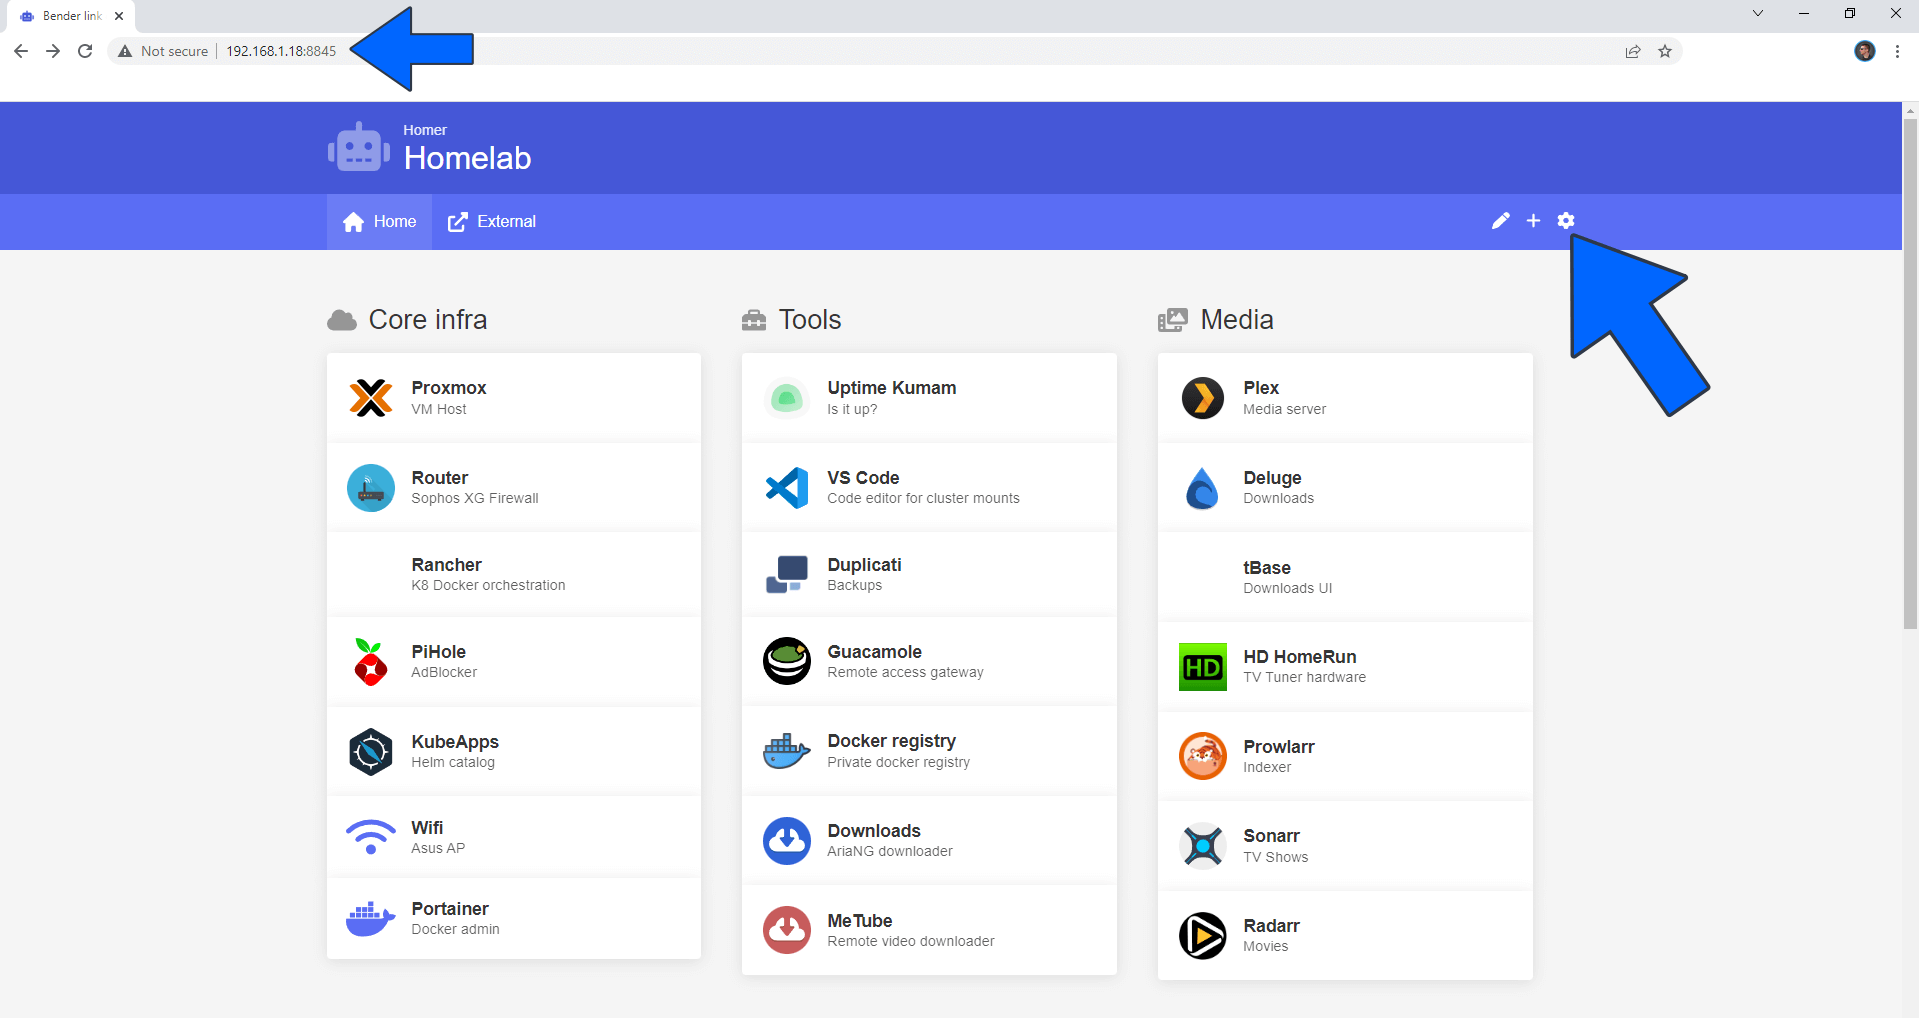
Task: Reload the page
Action: 85,51
